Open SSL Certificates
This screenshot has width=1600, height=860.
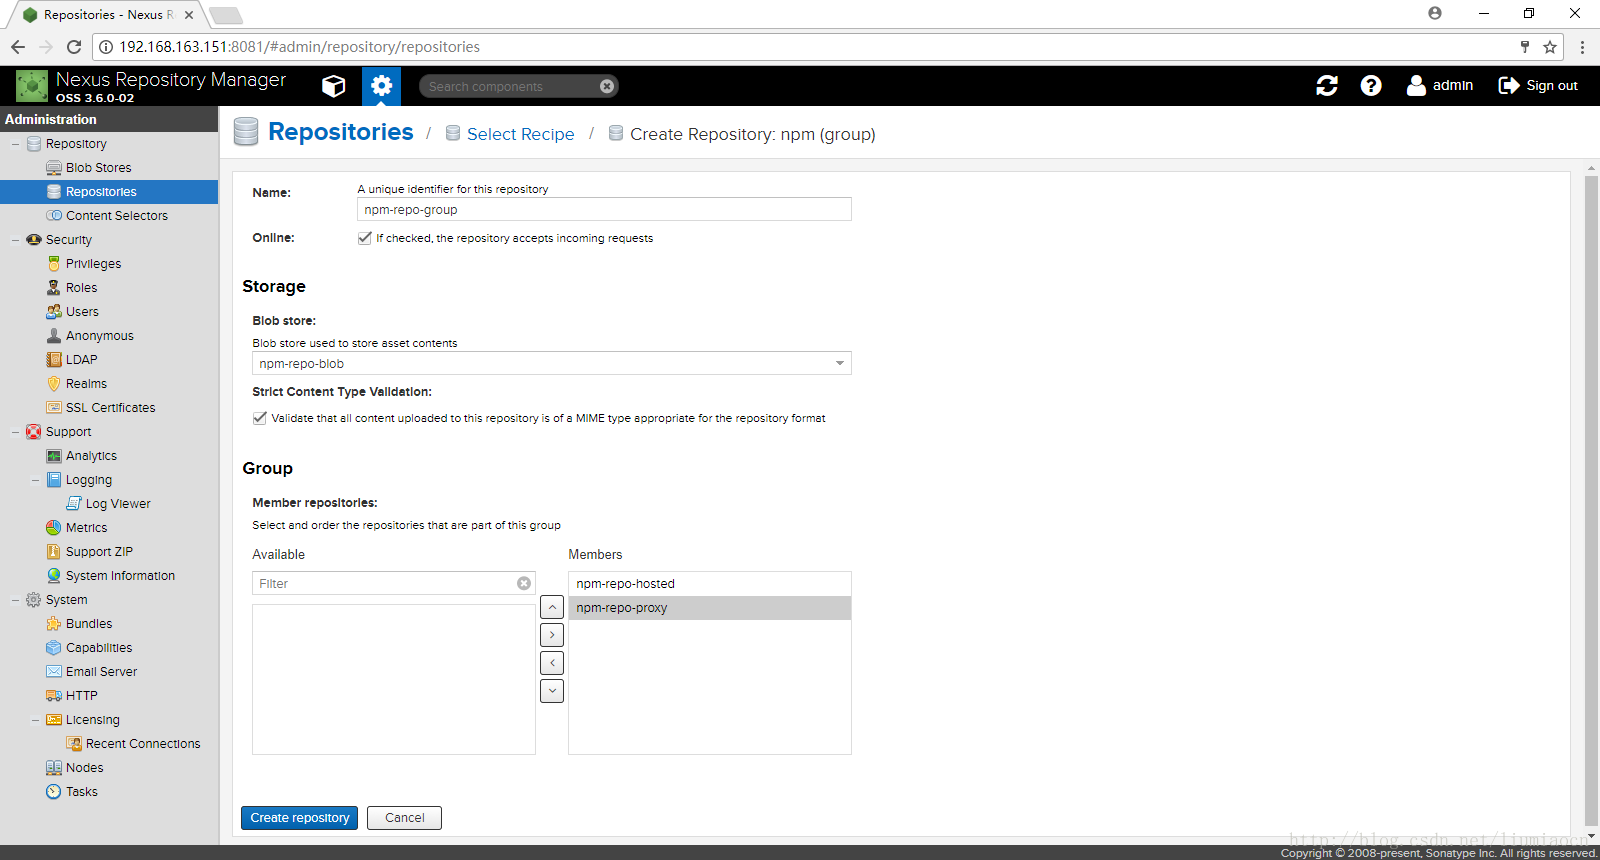[x=110, y=408]
